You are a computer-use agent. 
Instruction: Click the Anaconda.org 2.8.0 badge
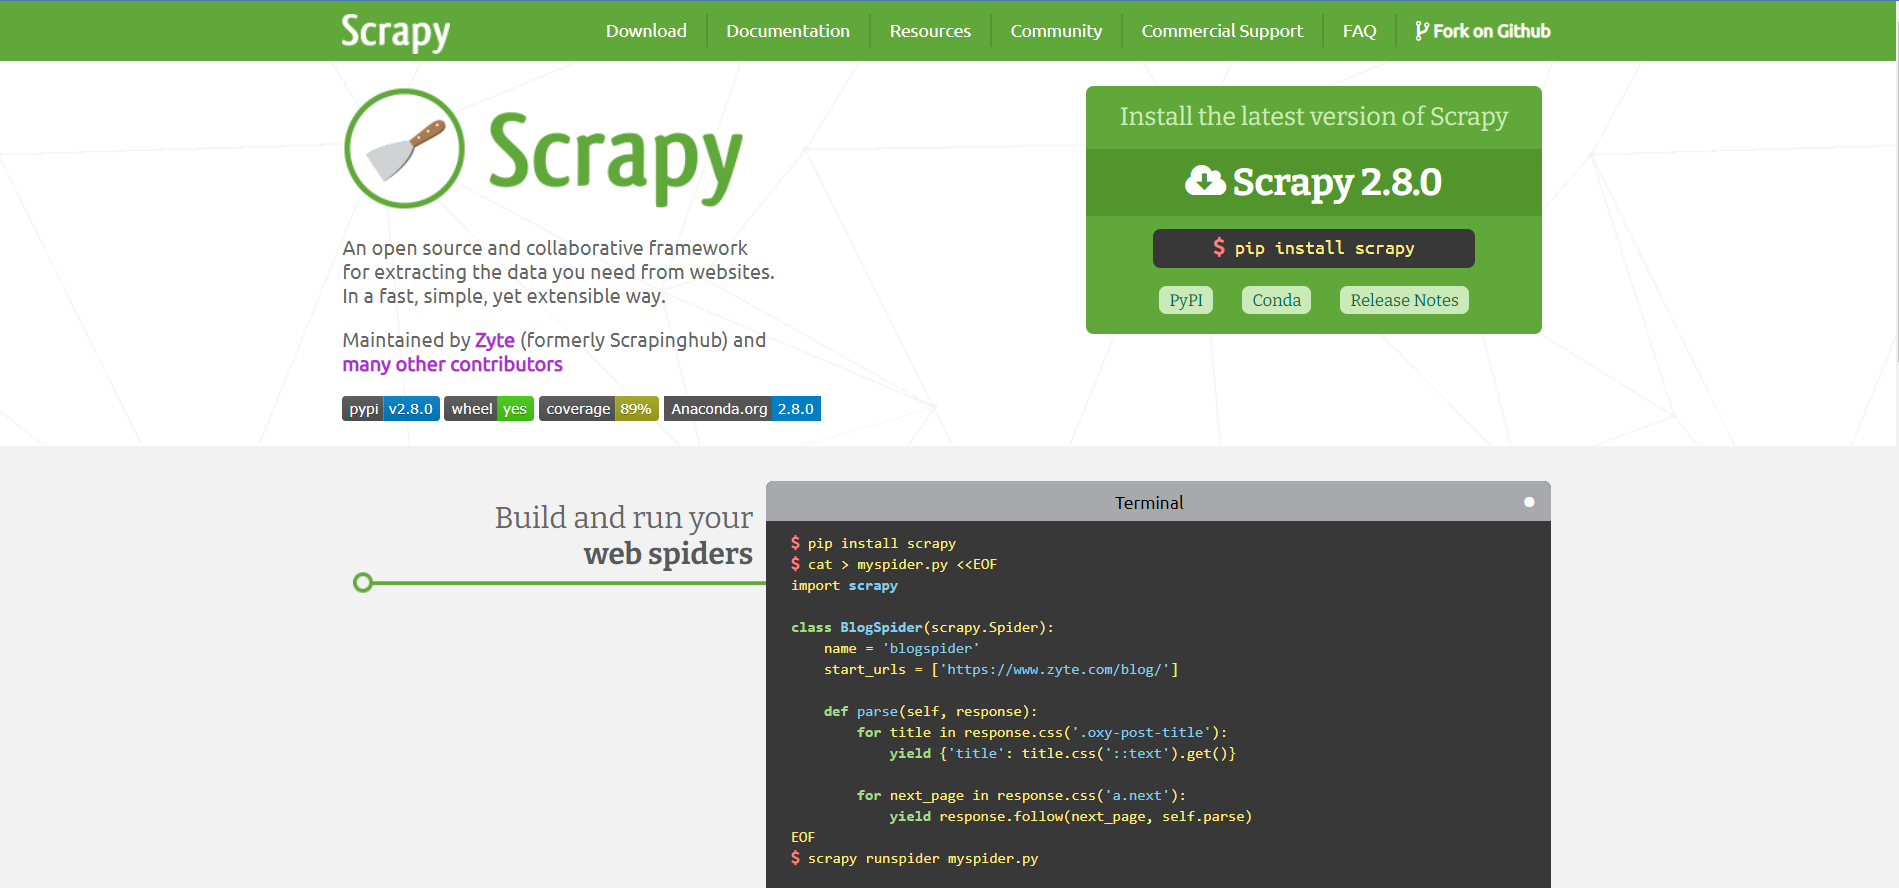coord(742,409)
